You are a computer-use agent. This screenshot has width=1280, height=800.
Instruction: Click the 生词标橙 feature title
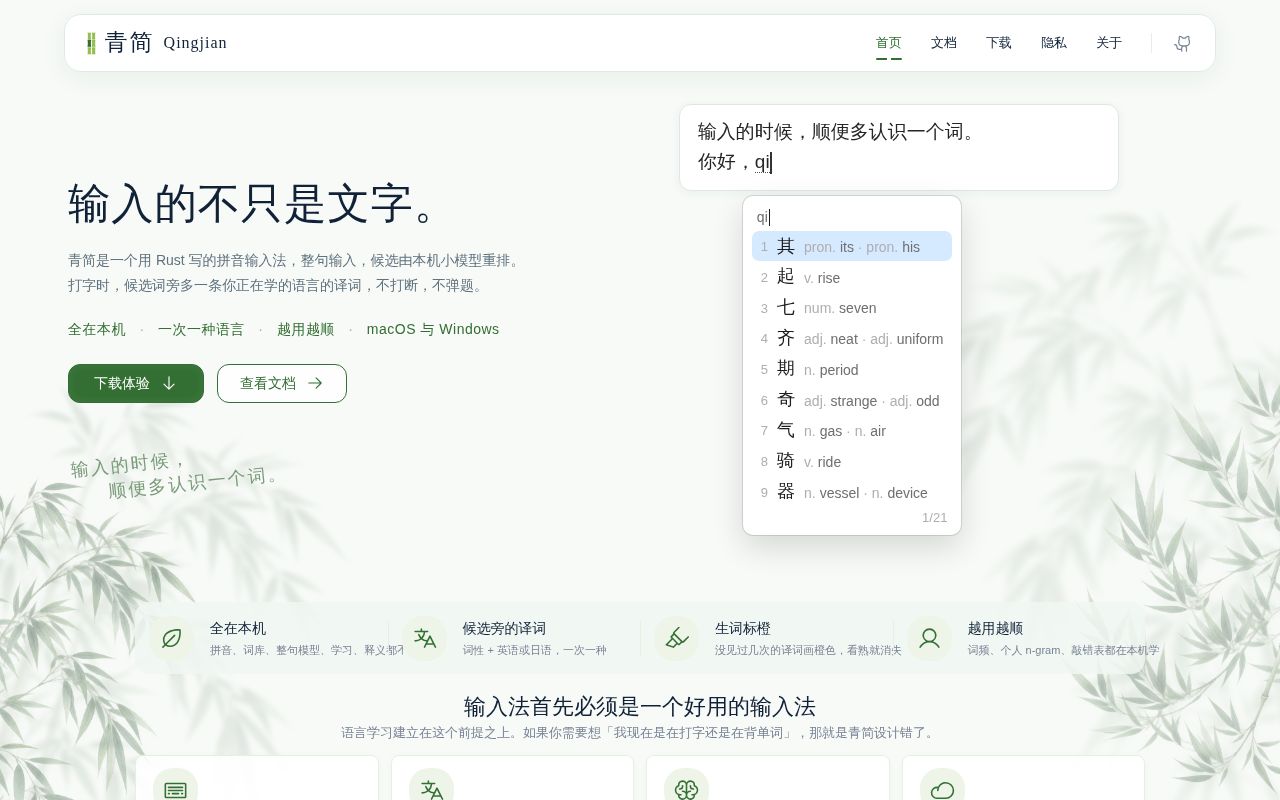(x=743, y=629)
